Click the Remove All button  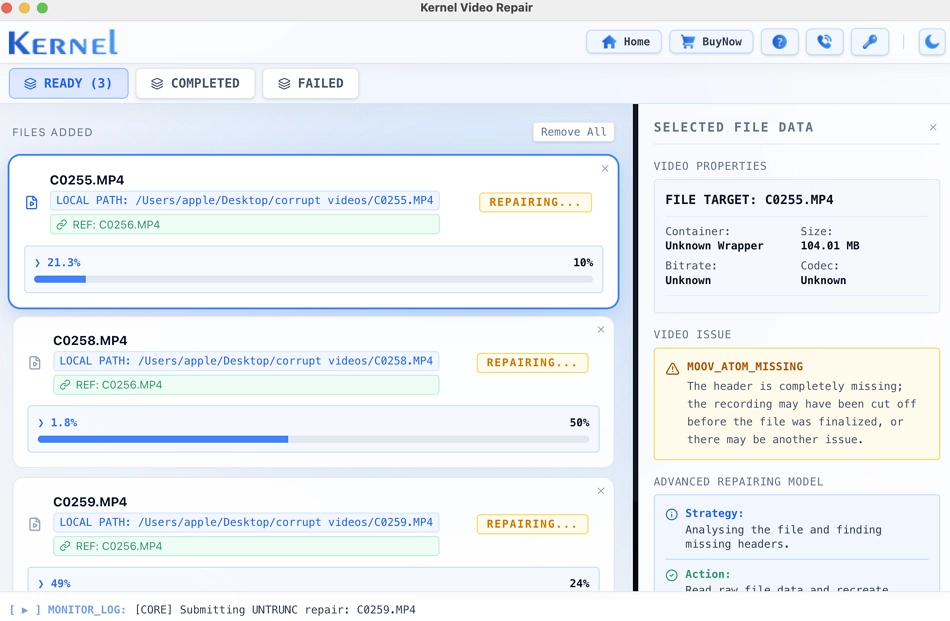[x=573, y=132]
